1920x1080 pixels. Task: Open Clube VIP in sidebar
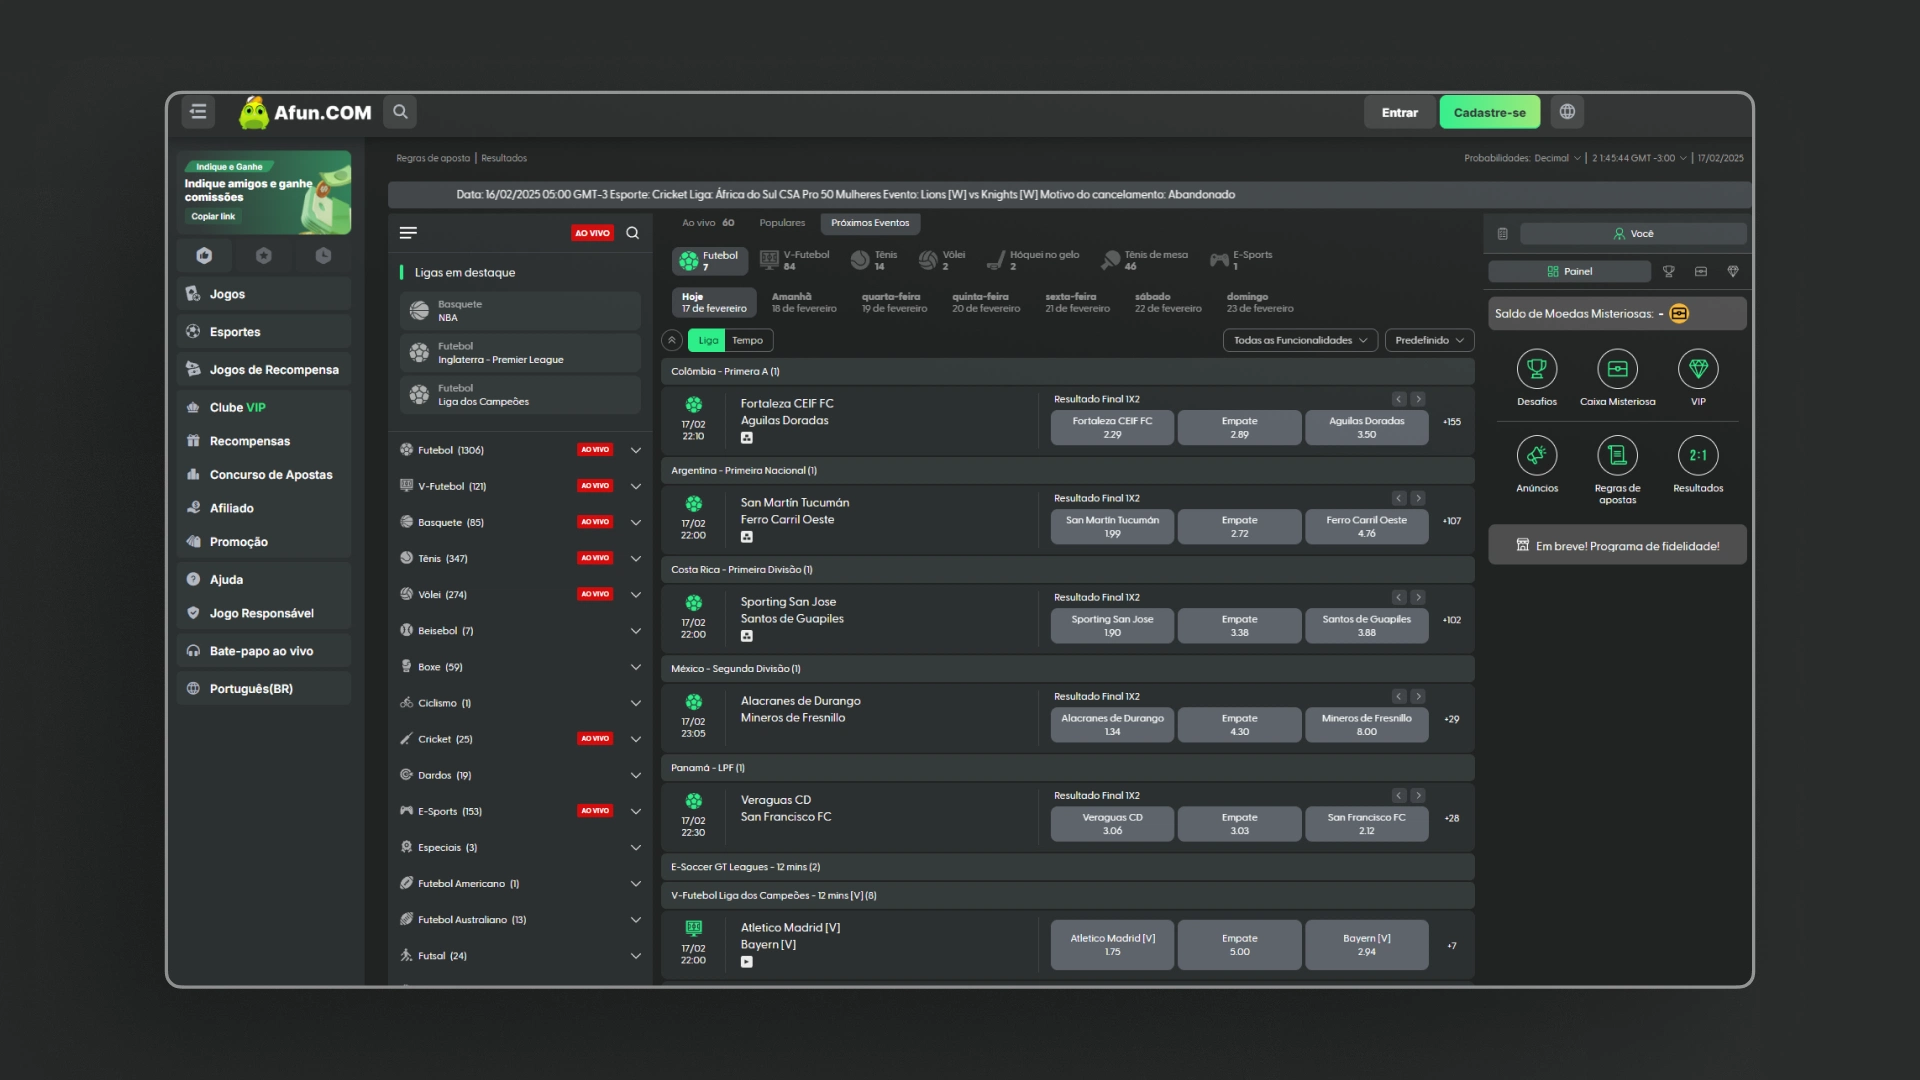click(264, 407)
